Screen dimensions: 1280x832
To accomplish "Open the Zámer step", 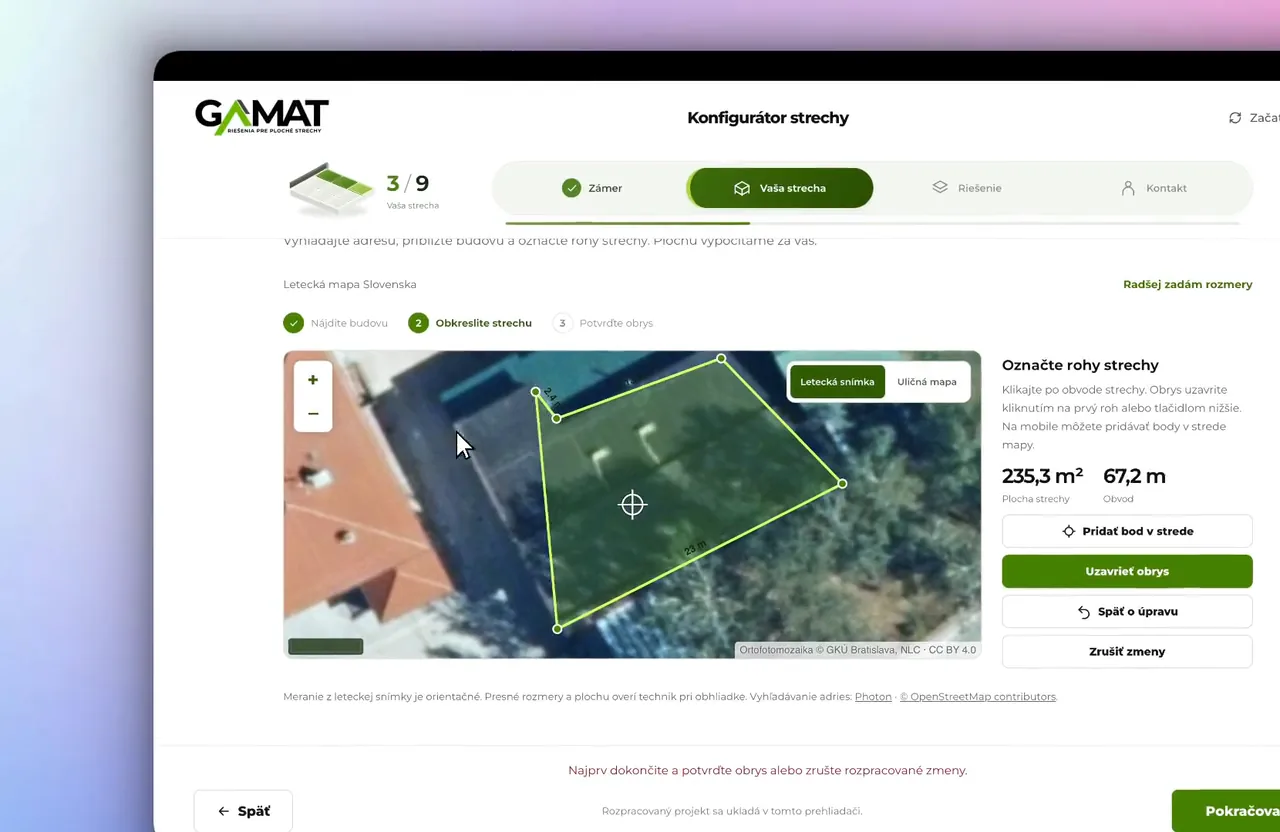I will pyautogui.click(x=592, y=188).
